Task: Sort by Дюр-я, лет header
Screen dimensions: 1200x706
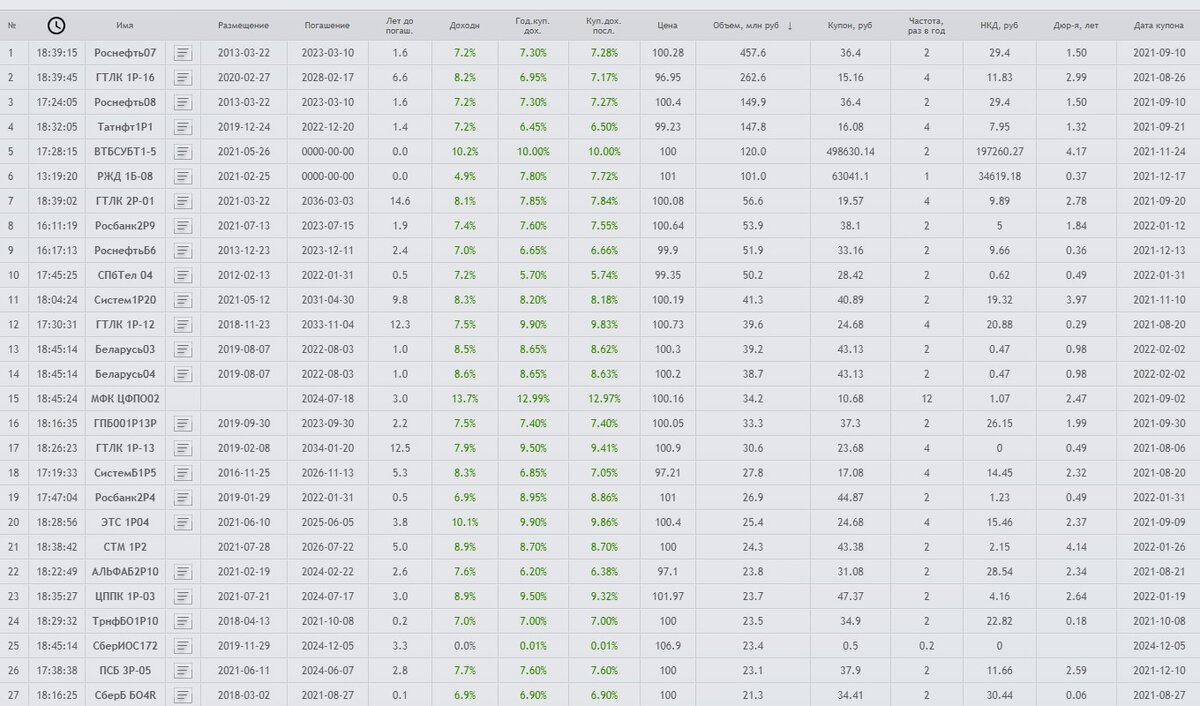Action: point(1076,25)
